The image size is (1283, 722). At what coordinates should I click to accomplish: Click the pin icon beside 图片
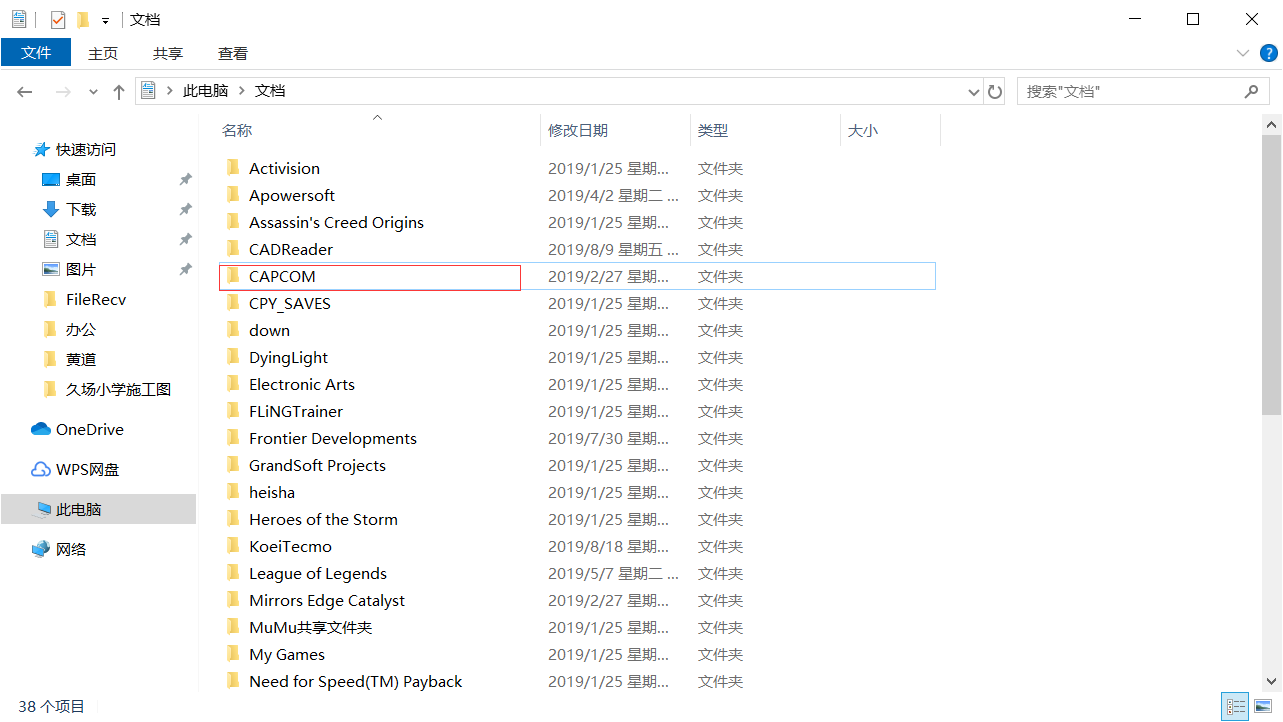pyautogui.click(x=185, y=269)
